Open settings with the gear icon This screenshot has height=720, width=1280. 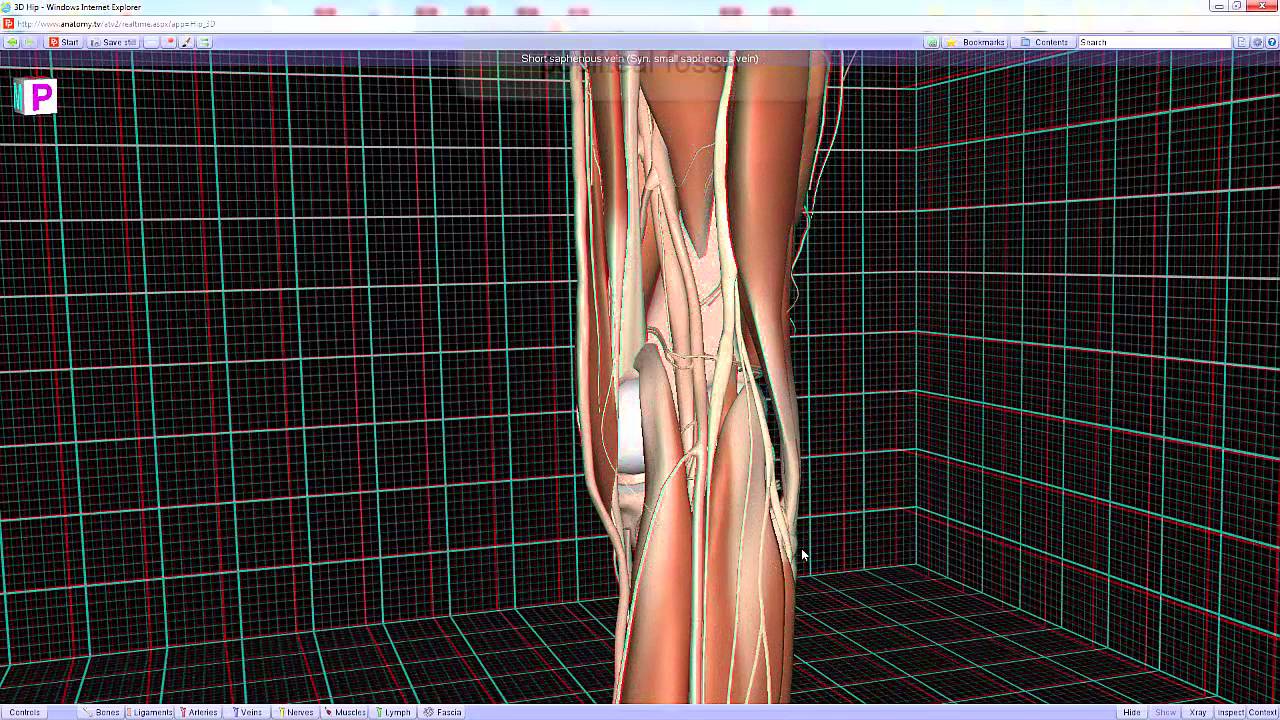pos(1257,42)
